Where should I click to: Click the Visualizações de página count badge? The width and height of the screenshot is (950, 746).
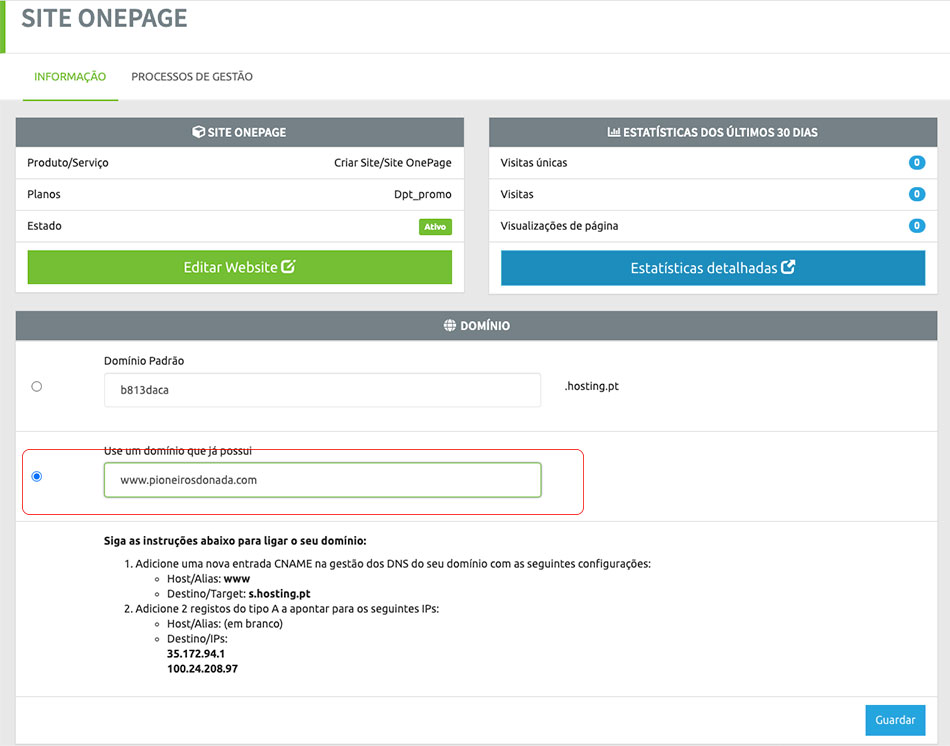916,226
